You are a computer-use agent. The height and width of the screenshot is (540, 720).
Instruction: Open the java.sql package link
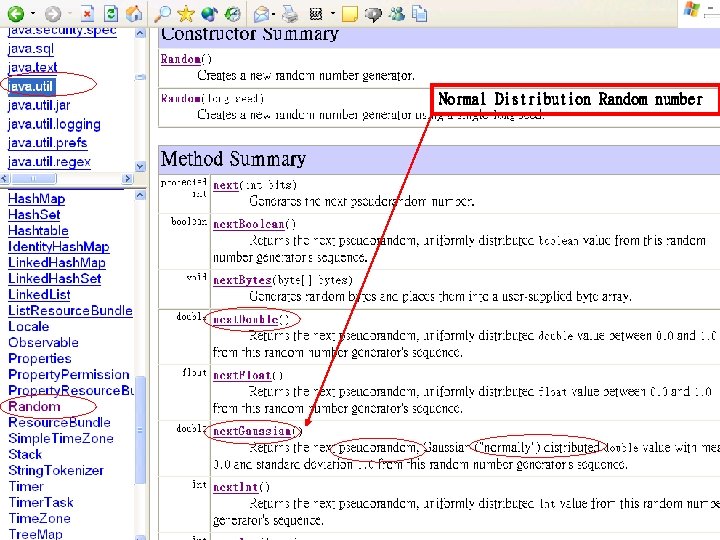[31, 49]
